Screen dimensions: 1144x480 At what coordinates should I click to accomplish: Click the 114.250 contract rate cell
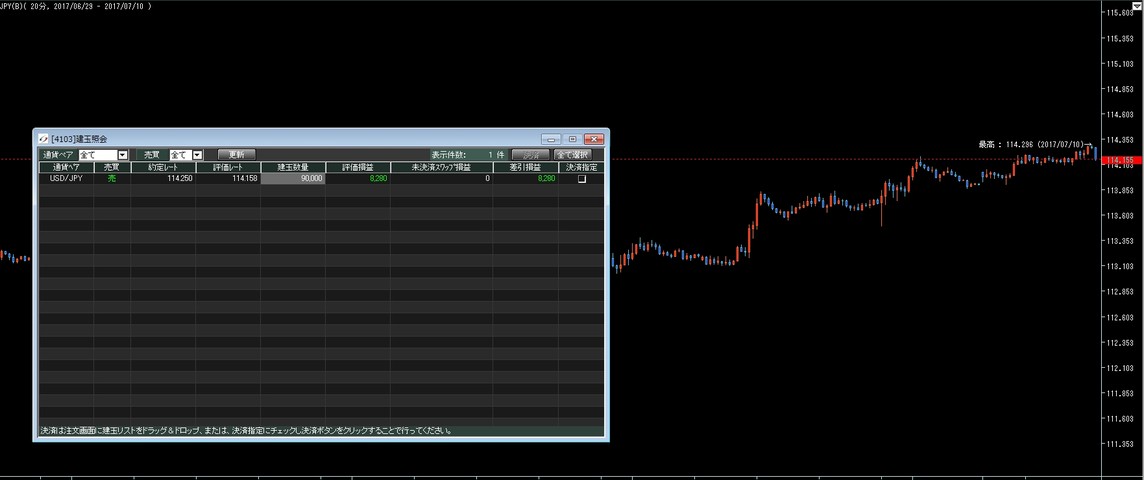pyautogui.click(x=163, y=179)
